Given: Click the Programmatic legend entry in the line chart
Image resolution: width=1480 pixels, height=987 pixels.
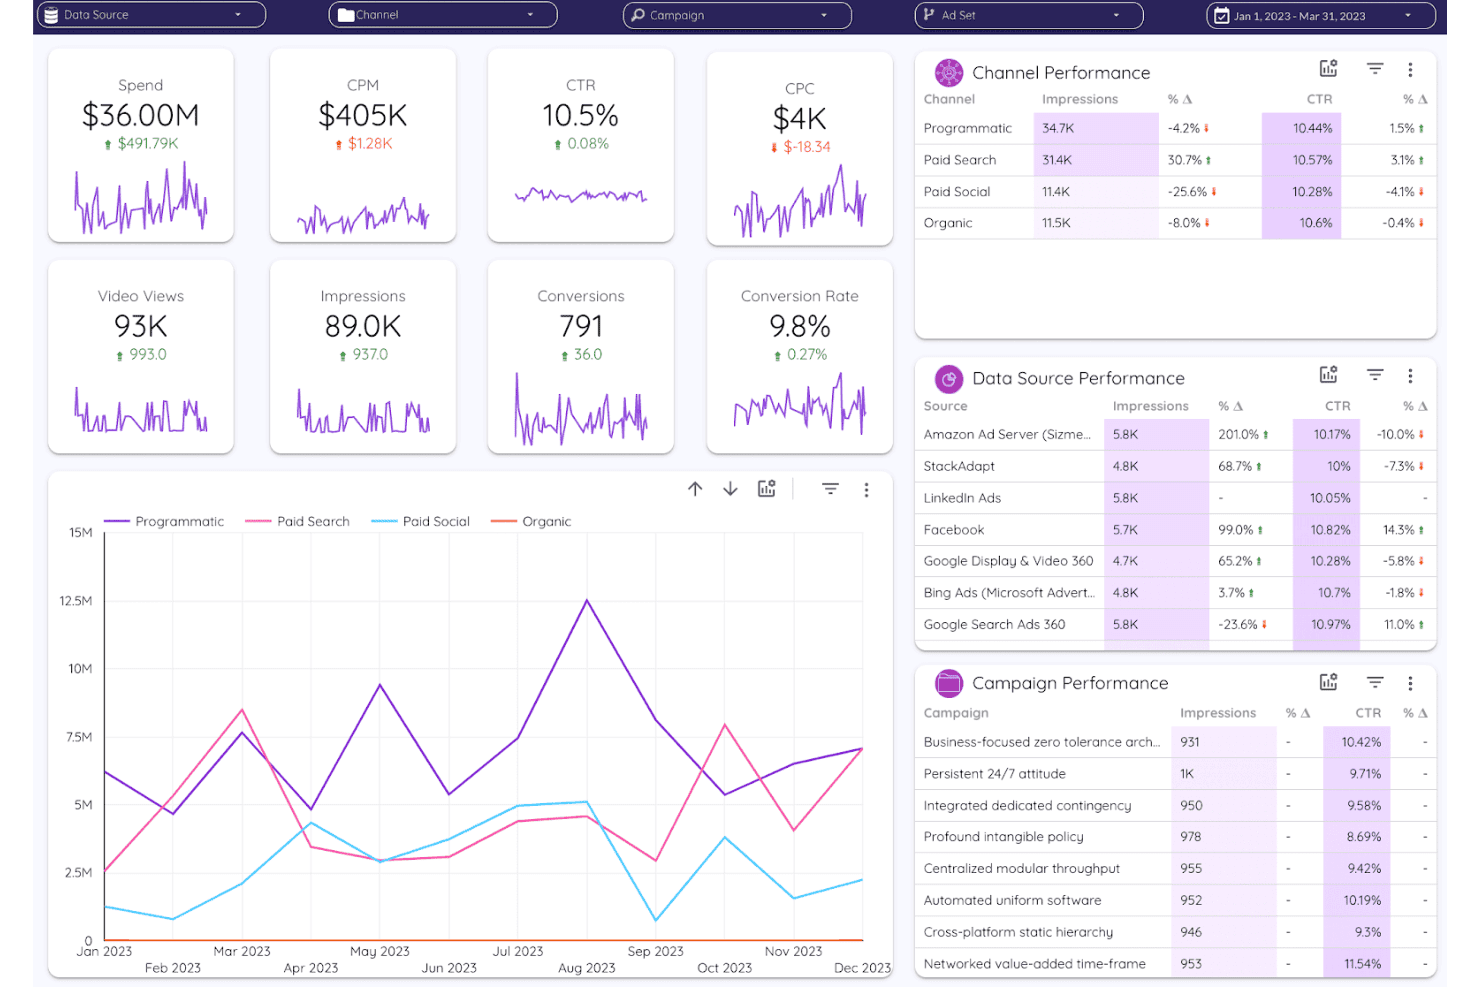Looking at the screenshot, I should 164,521.
